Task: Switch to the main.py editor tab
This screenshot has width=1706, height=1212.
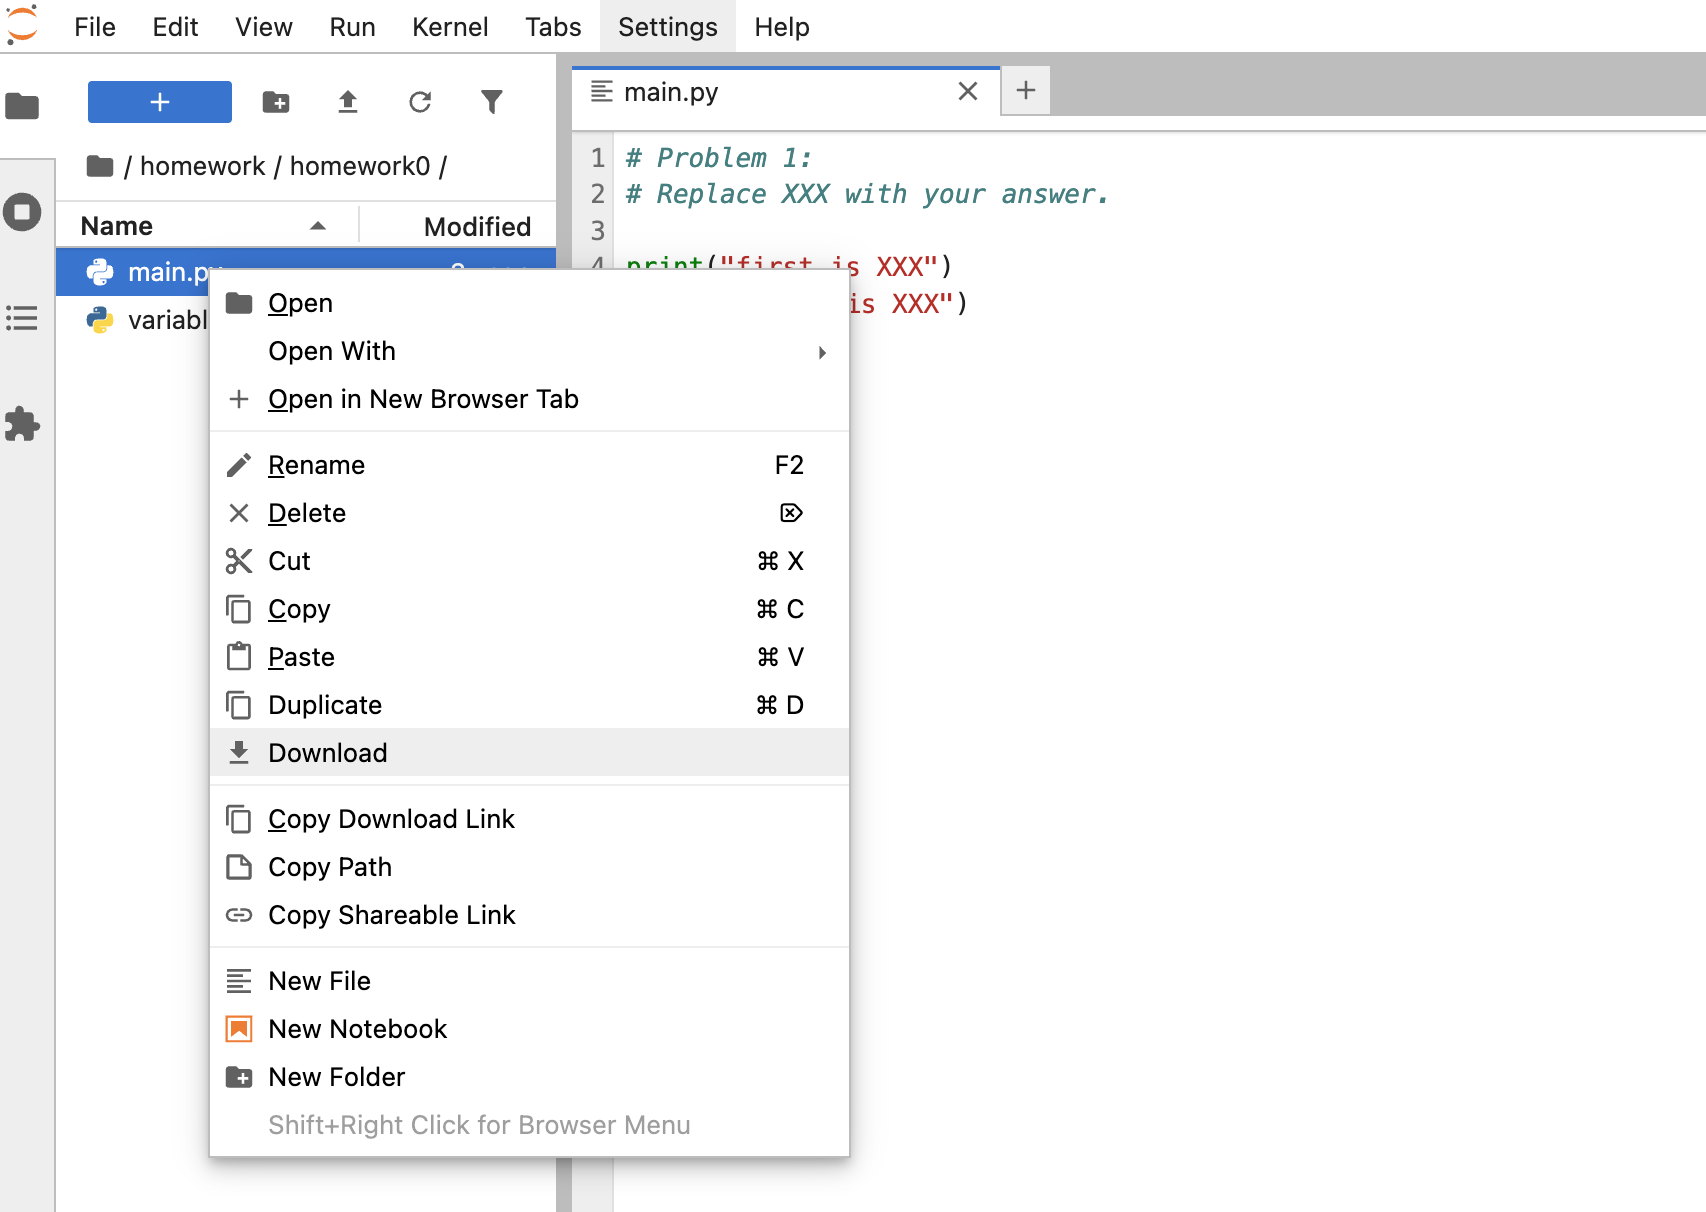Action: point(670,91)
